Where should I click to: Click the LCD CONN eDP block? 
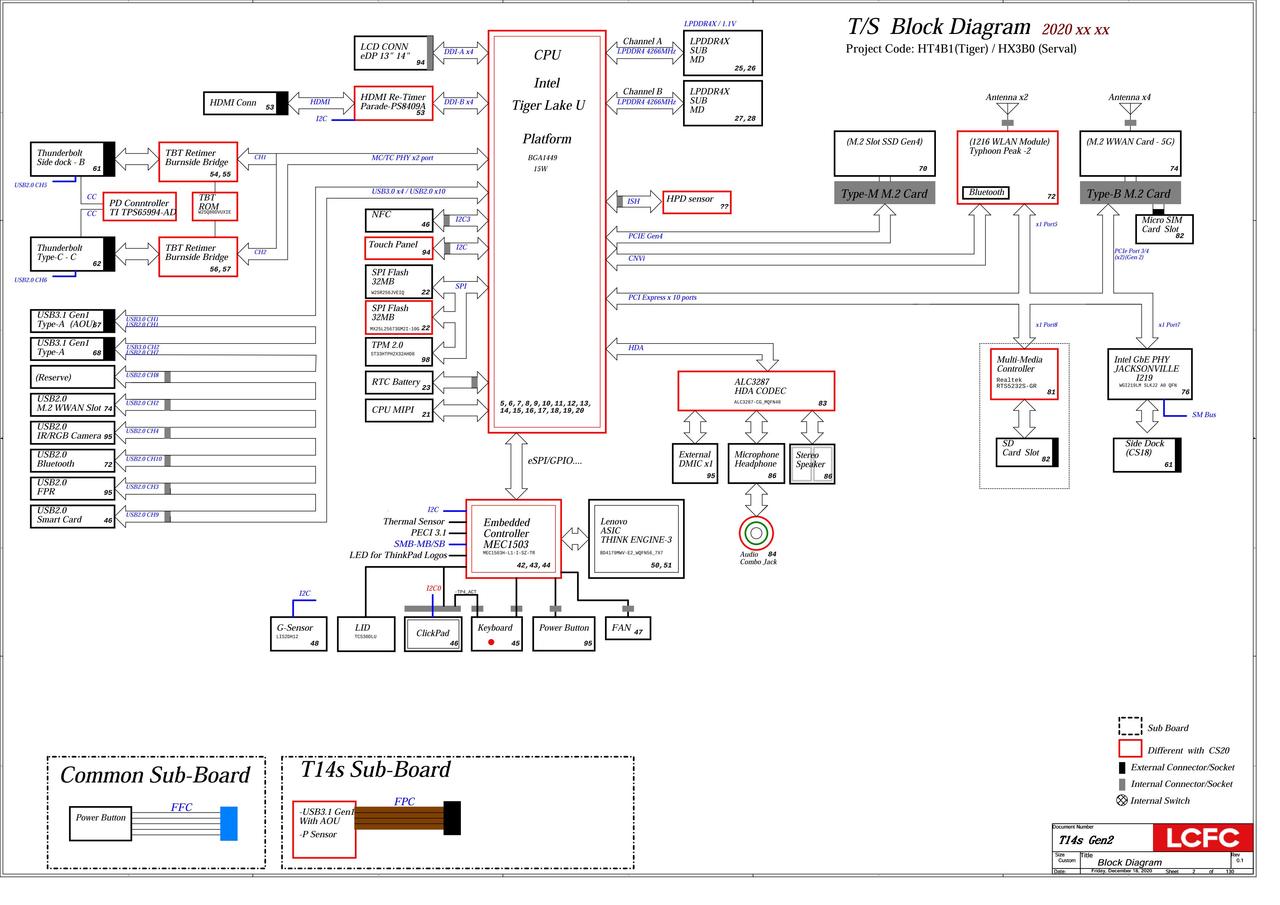pyautogui.click(x=394, y=53)
